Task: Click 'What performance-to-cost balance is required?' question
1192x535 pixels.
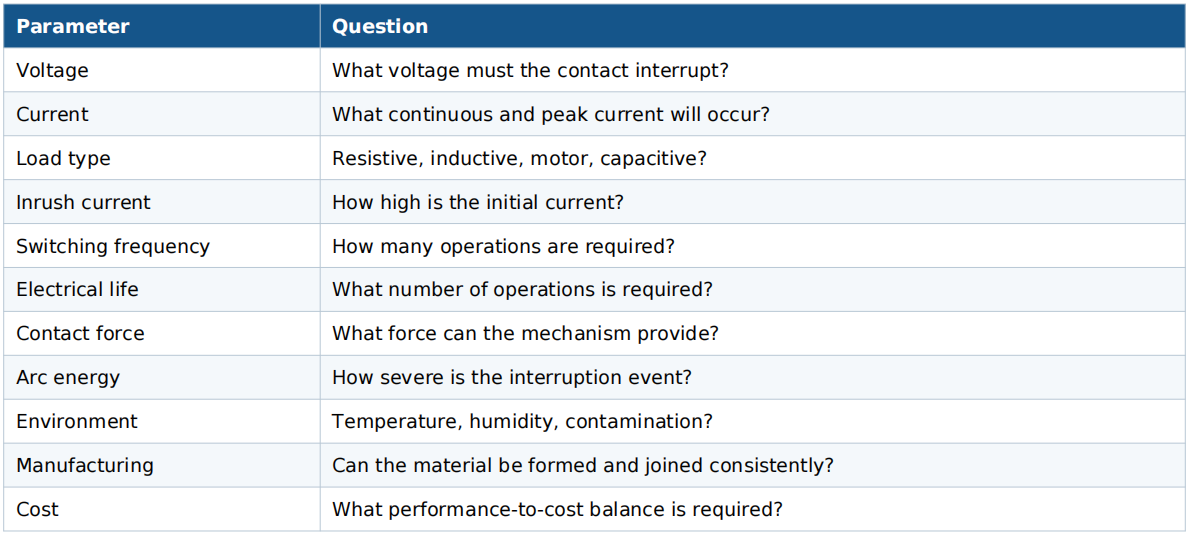Action: tap(557, 509)
